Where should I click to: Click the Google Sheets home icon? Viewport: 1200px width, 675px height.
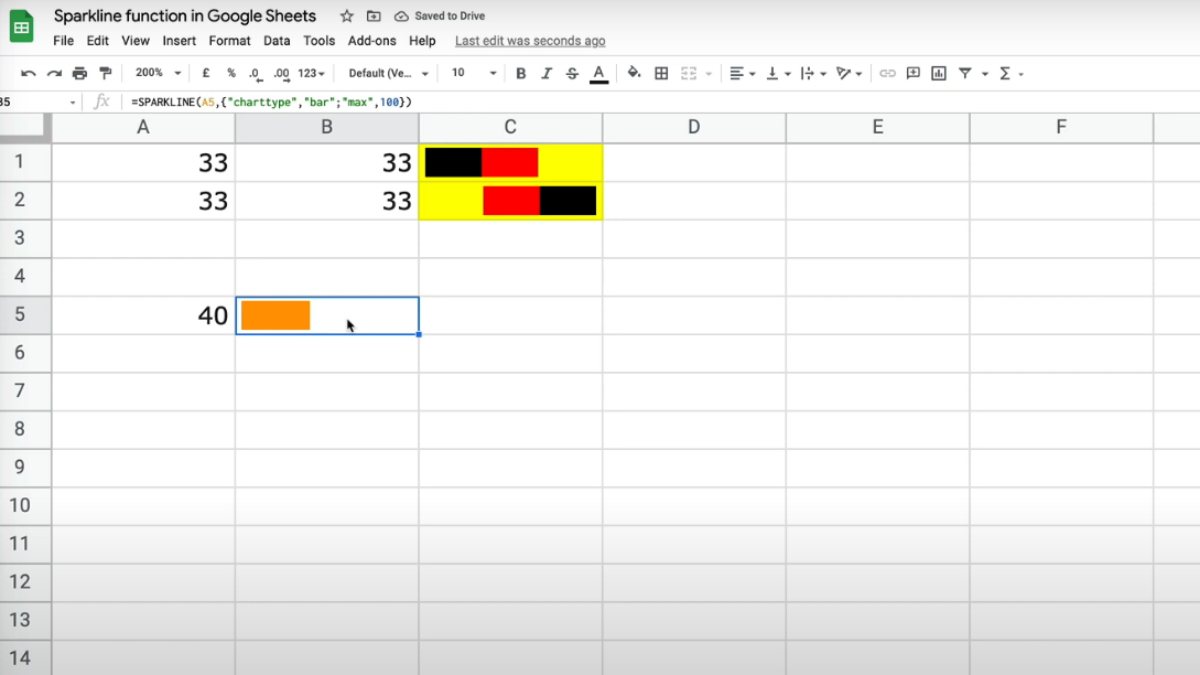[22, 24]
